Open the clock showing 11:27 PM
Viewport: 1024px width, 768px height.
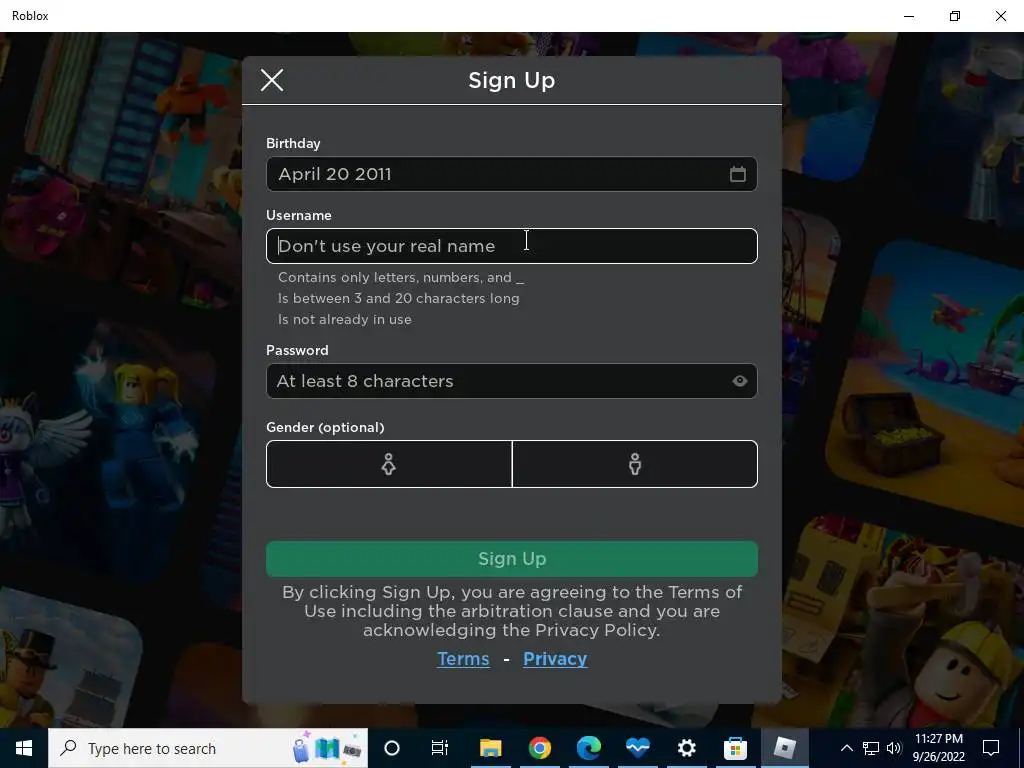tap(938, 748)
